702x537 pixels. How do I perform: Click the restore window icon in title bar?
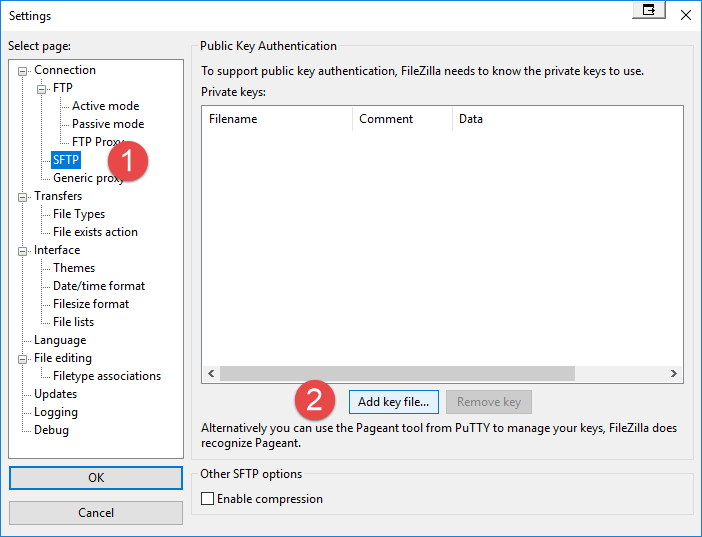[650, 10]
